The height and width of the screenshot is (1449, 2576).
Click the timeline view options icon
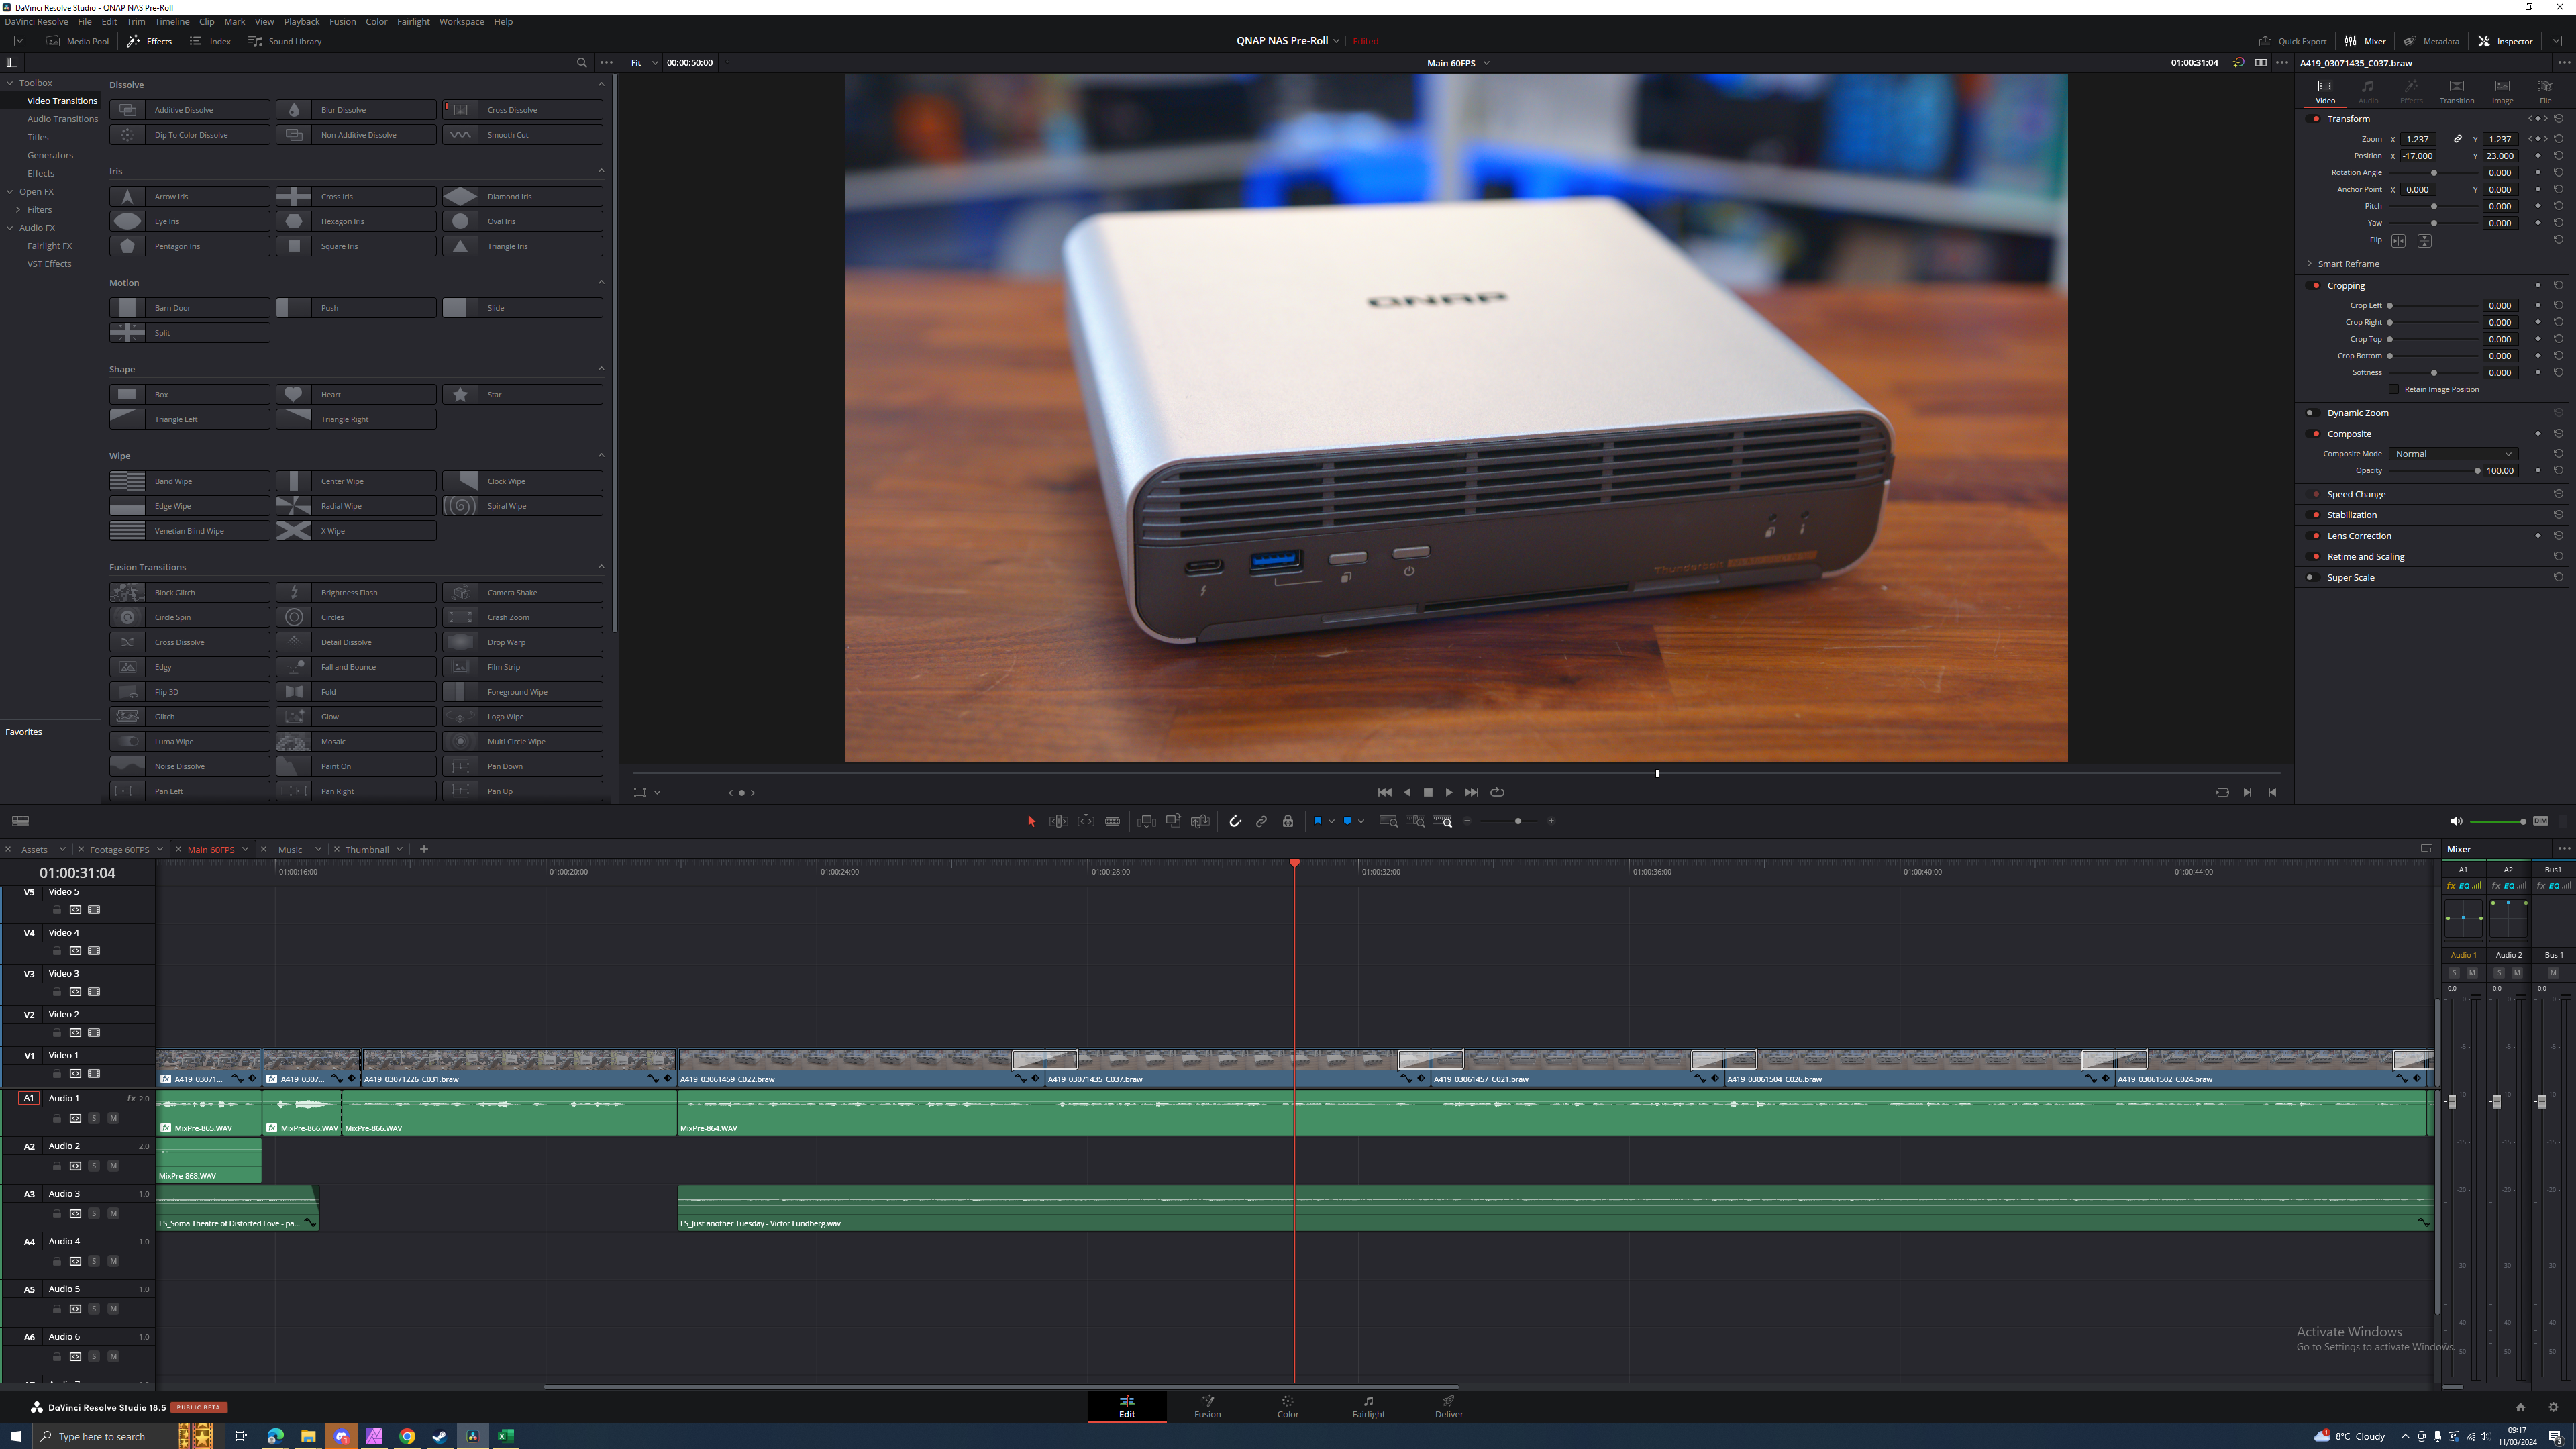point(20,821)
